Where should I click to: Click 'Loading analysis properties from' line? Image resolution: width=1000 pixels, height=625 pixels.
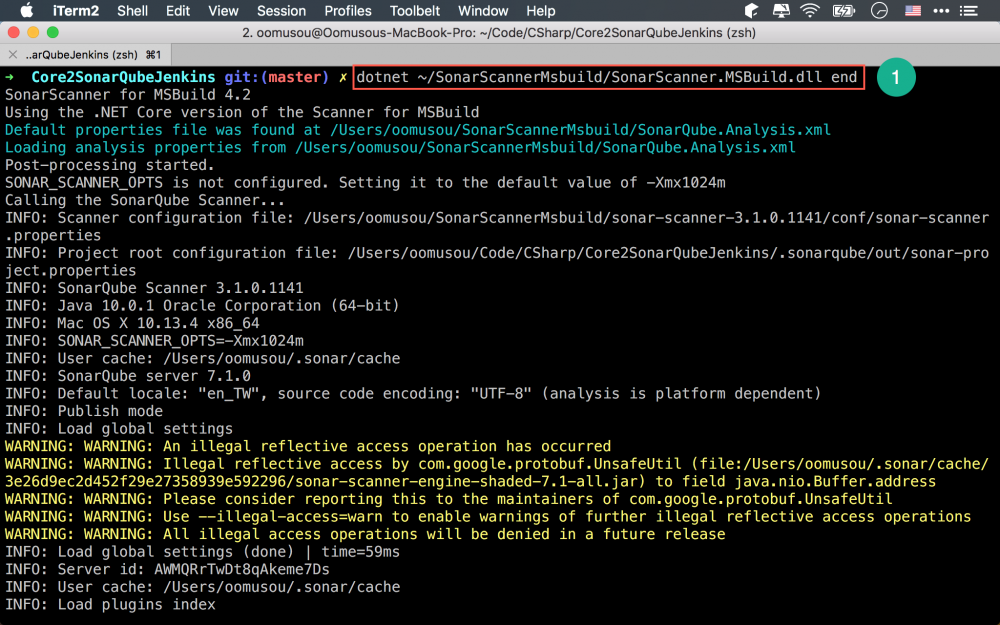(x=400, y=147)
